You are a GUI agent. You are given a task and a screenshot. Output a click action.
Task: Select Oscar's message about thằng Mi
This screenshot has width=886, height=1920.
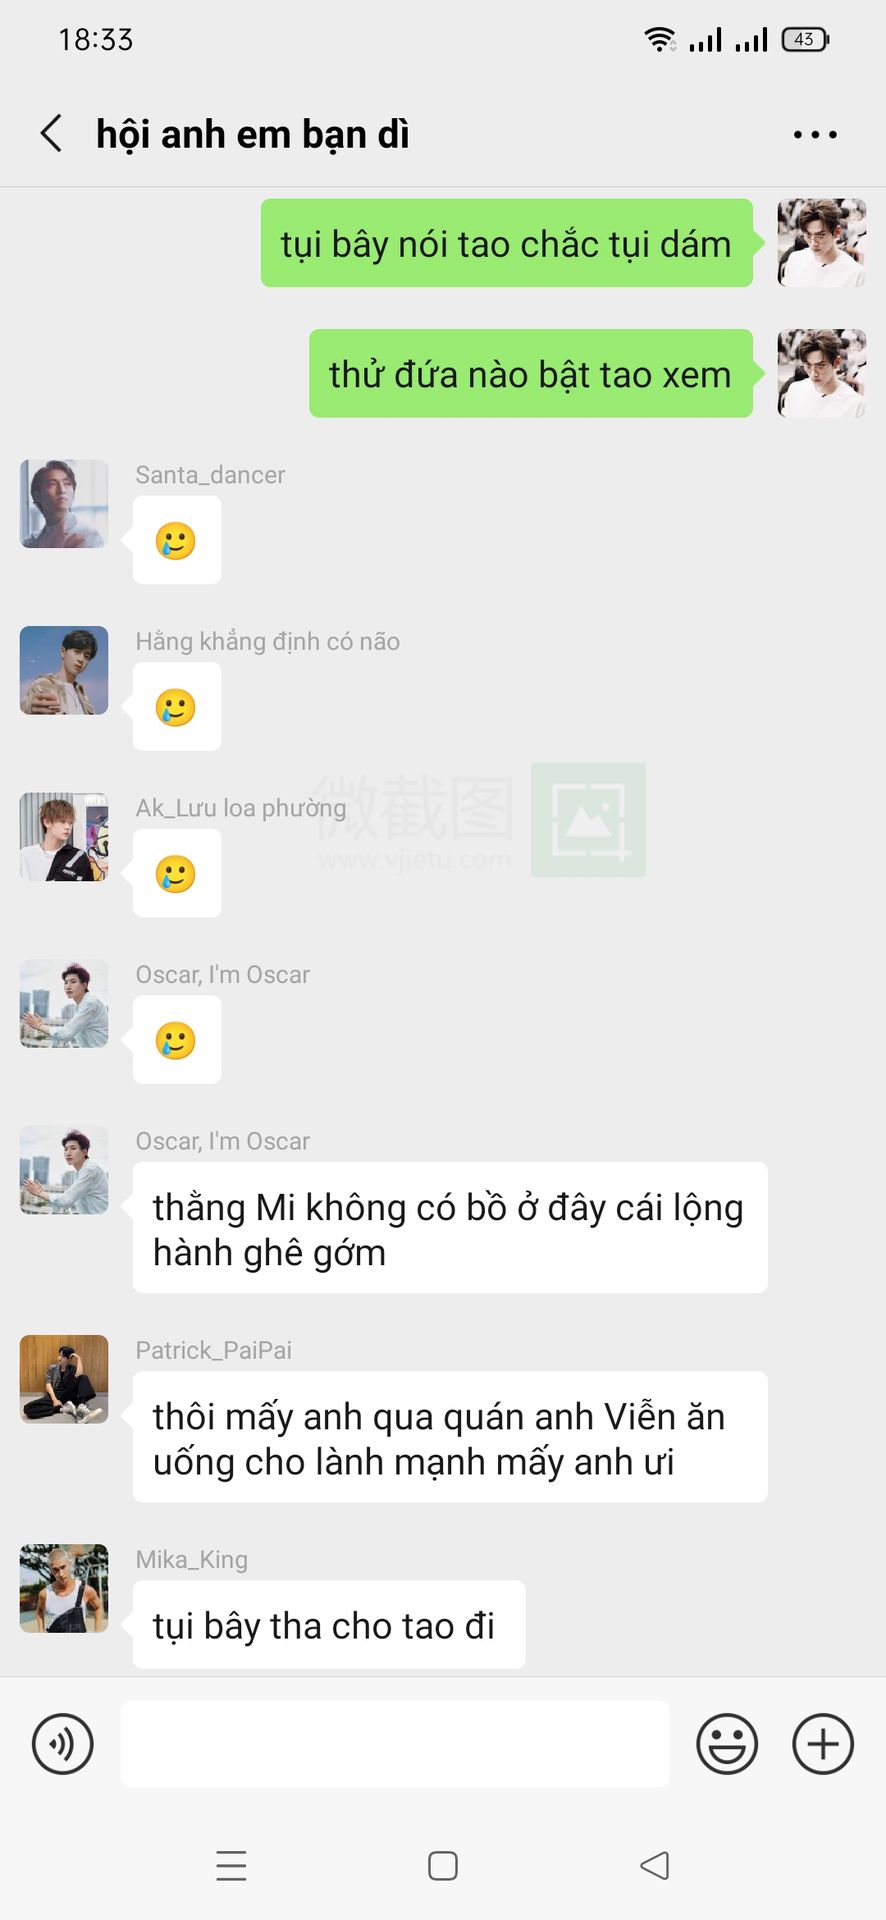coord(450,1228)
